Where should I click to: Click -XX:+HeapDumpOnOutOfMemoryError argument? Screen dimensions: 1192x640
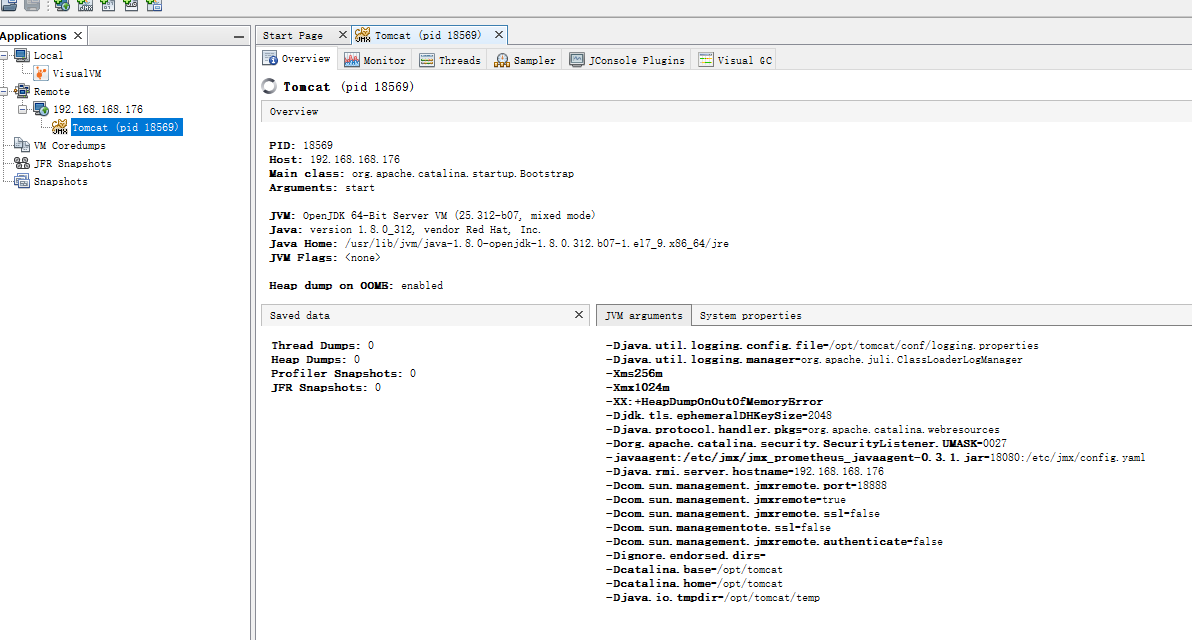(x=715, y=401)
